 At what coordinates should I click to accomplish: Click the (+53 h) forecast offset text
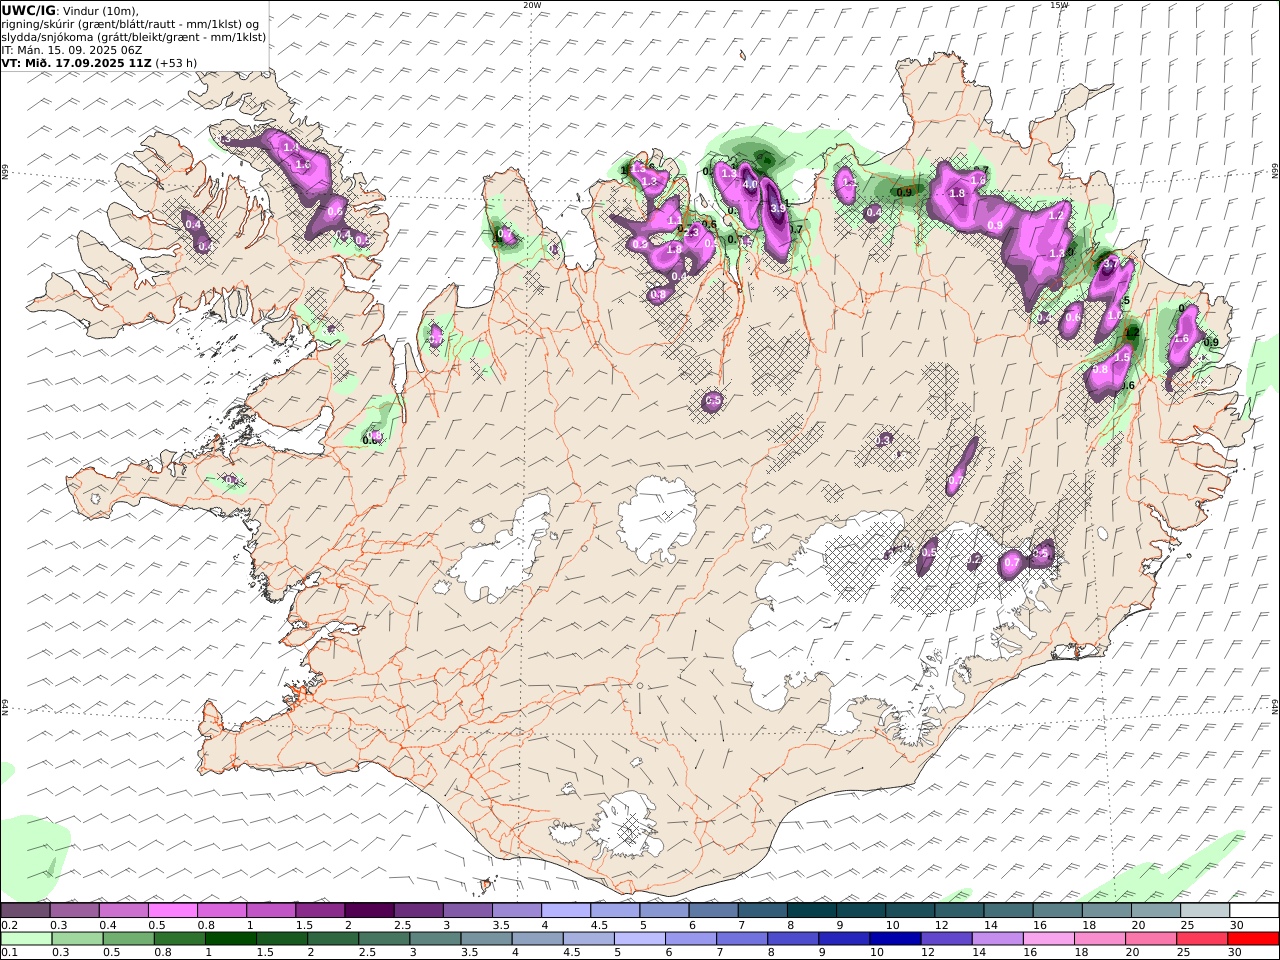coord(176,62)
